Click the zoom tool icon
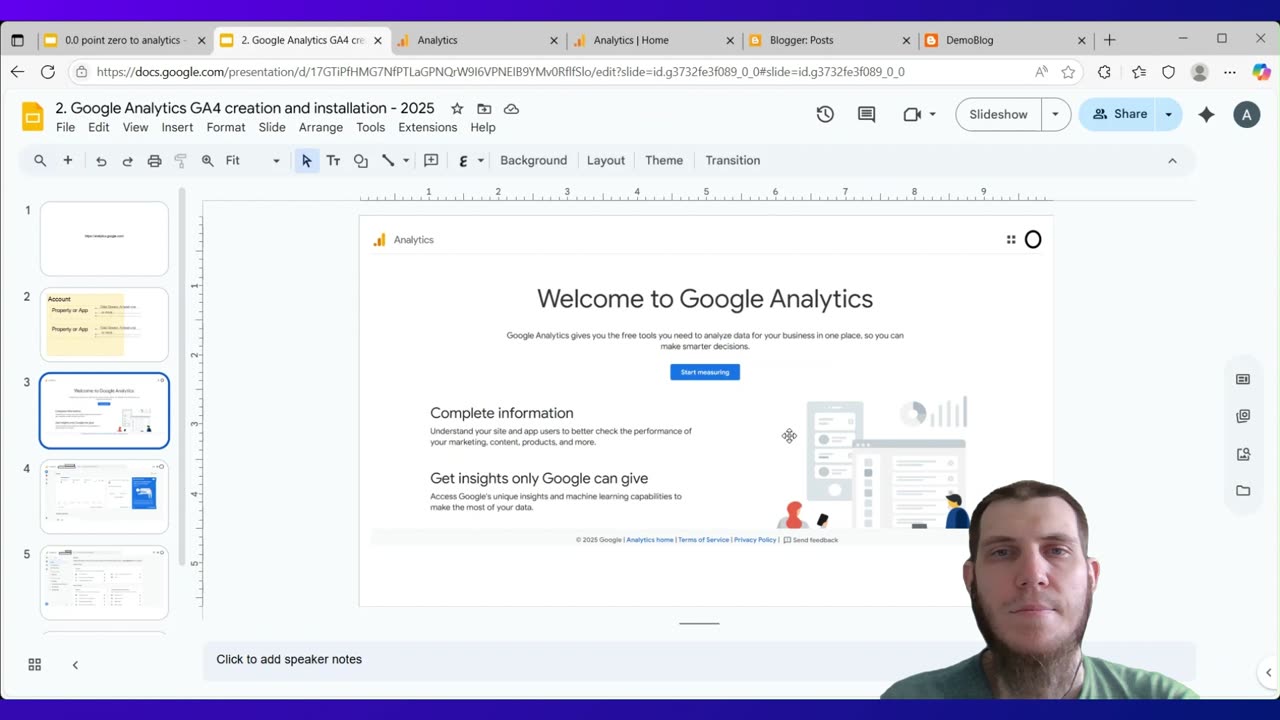The height and width of the screenshot is (720, 1280). point(208,160)
